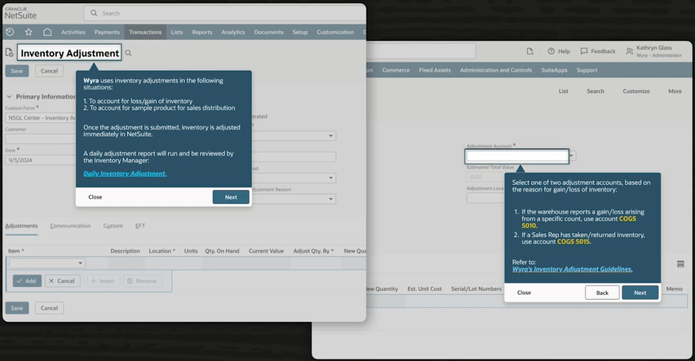The width and height of the screenshot is (695, 361).
Task: Click the document icon left of the page title
Action: (x=9, y=53)
